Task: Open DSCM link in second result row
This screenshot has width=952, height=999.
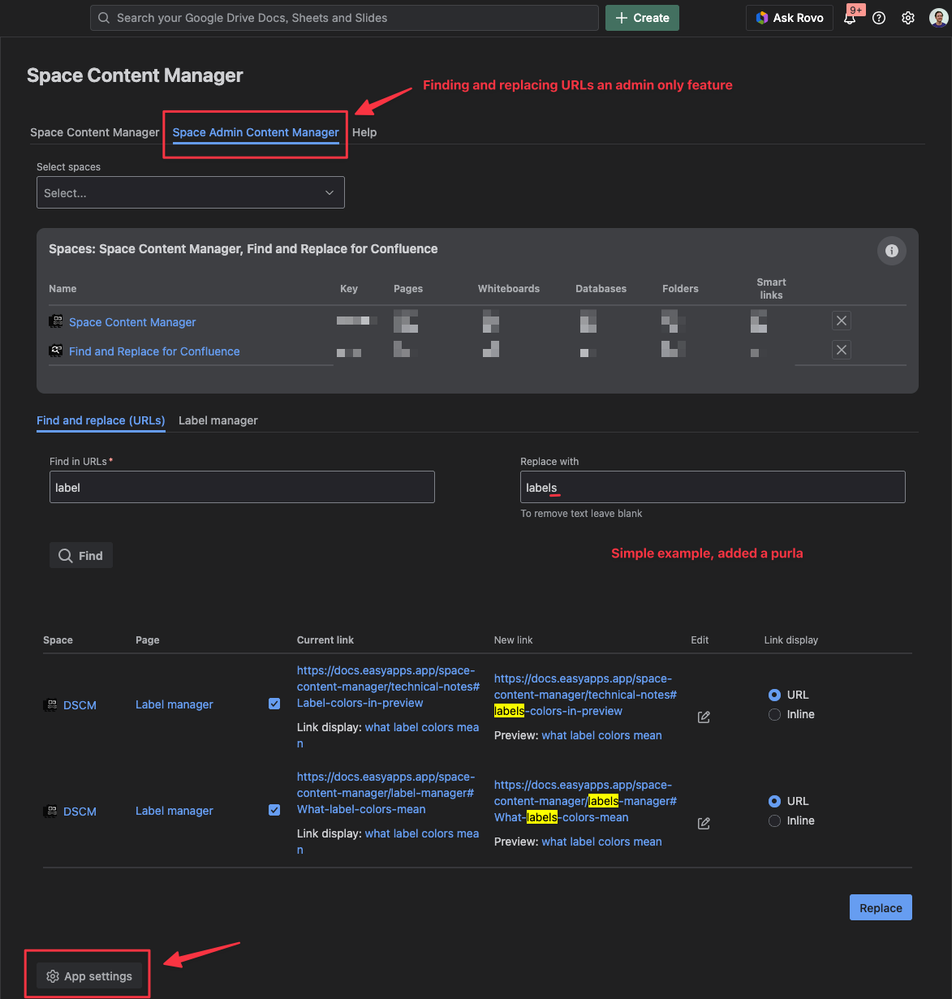Action: [80, 812]
